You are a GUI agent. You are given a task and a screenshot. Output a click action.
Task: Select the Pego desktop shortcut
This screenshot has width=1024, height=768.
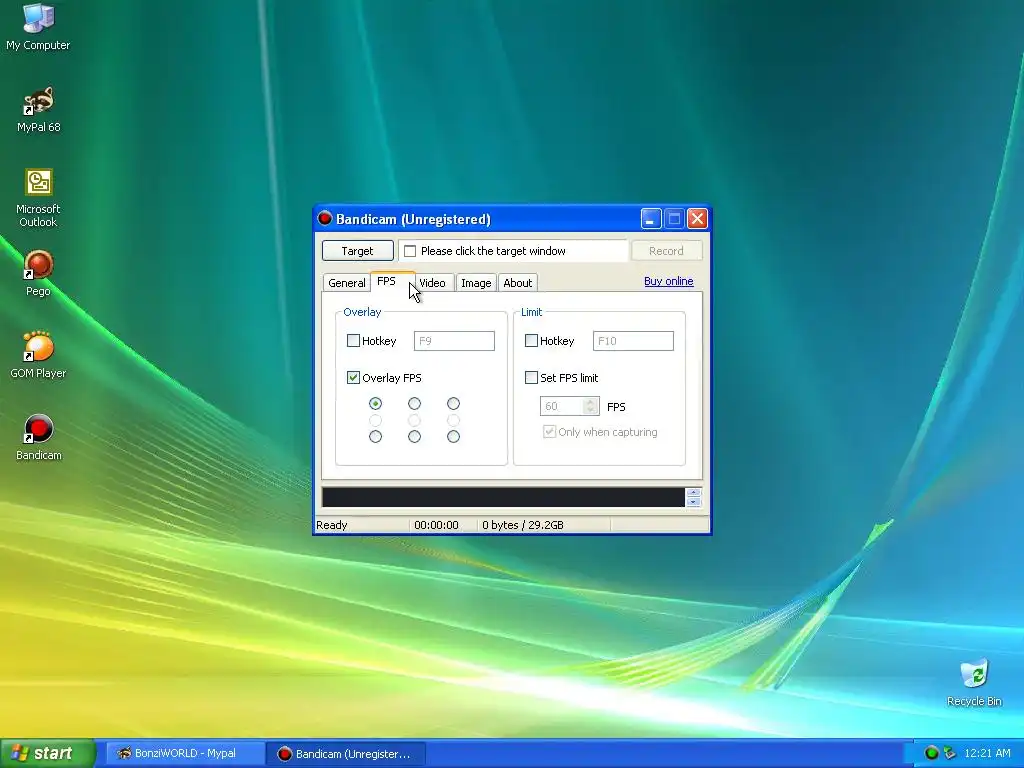coord(38,273)
